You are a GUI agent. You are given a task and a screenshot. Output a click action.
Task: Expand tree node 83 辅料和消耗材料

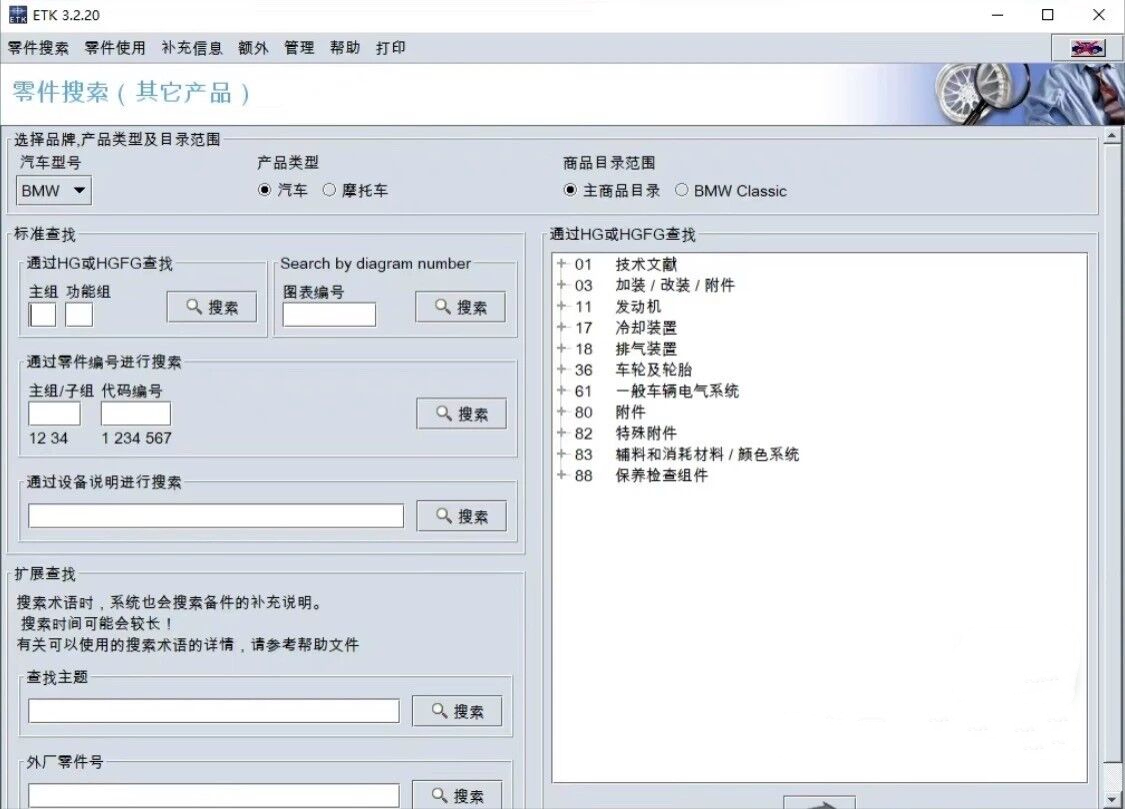pos(562,454)
